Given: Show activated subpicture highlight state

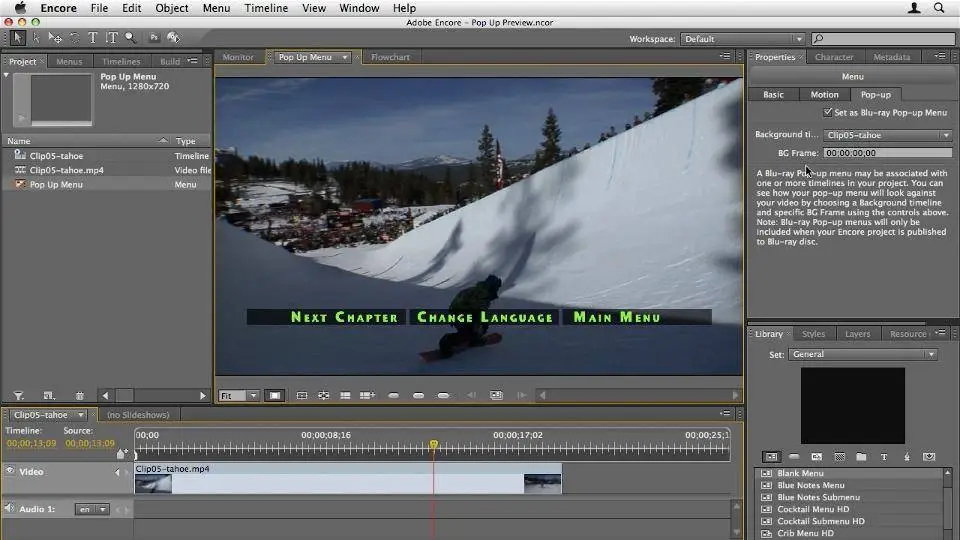Looking at the screenshot, I should tap(443, 396).
